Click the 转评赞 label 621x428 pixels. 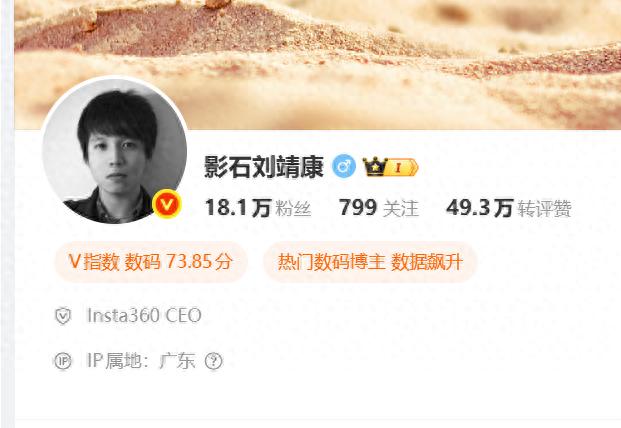[545, 209]
